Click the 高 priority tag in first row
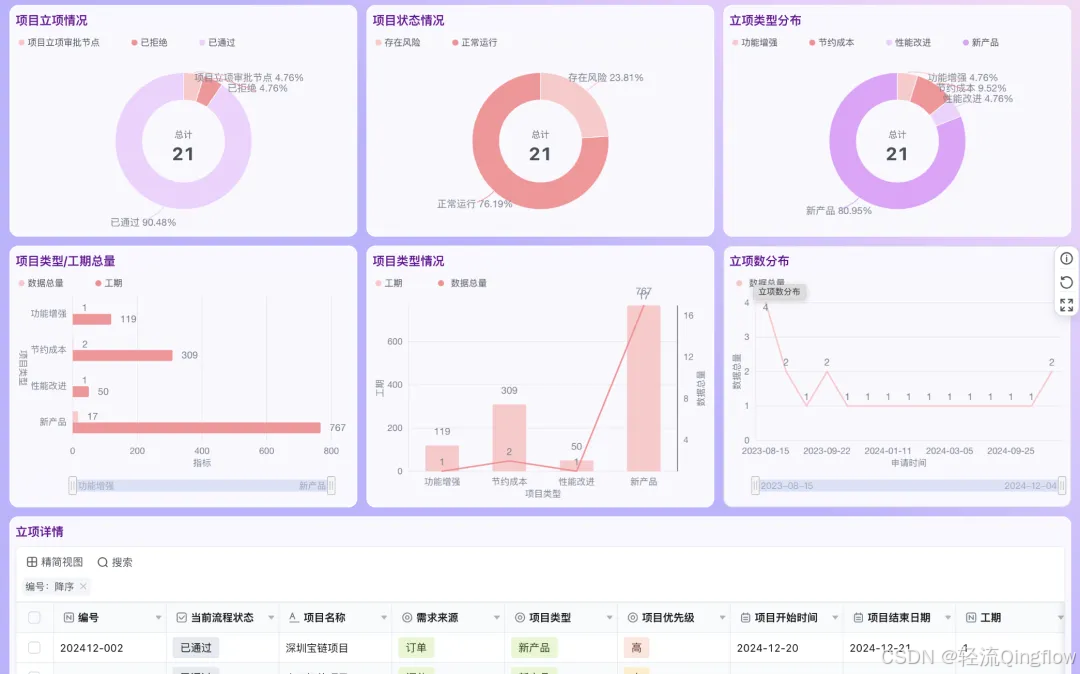This screenshot has width=1080, height=674. (x=636, y=648)
